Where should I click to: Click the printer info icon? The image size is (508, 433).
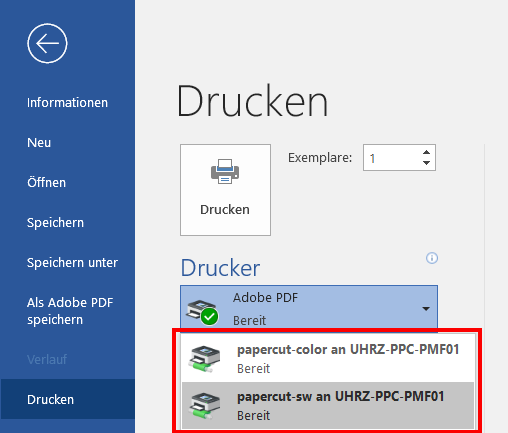point(432,258)
